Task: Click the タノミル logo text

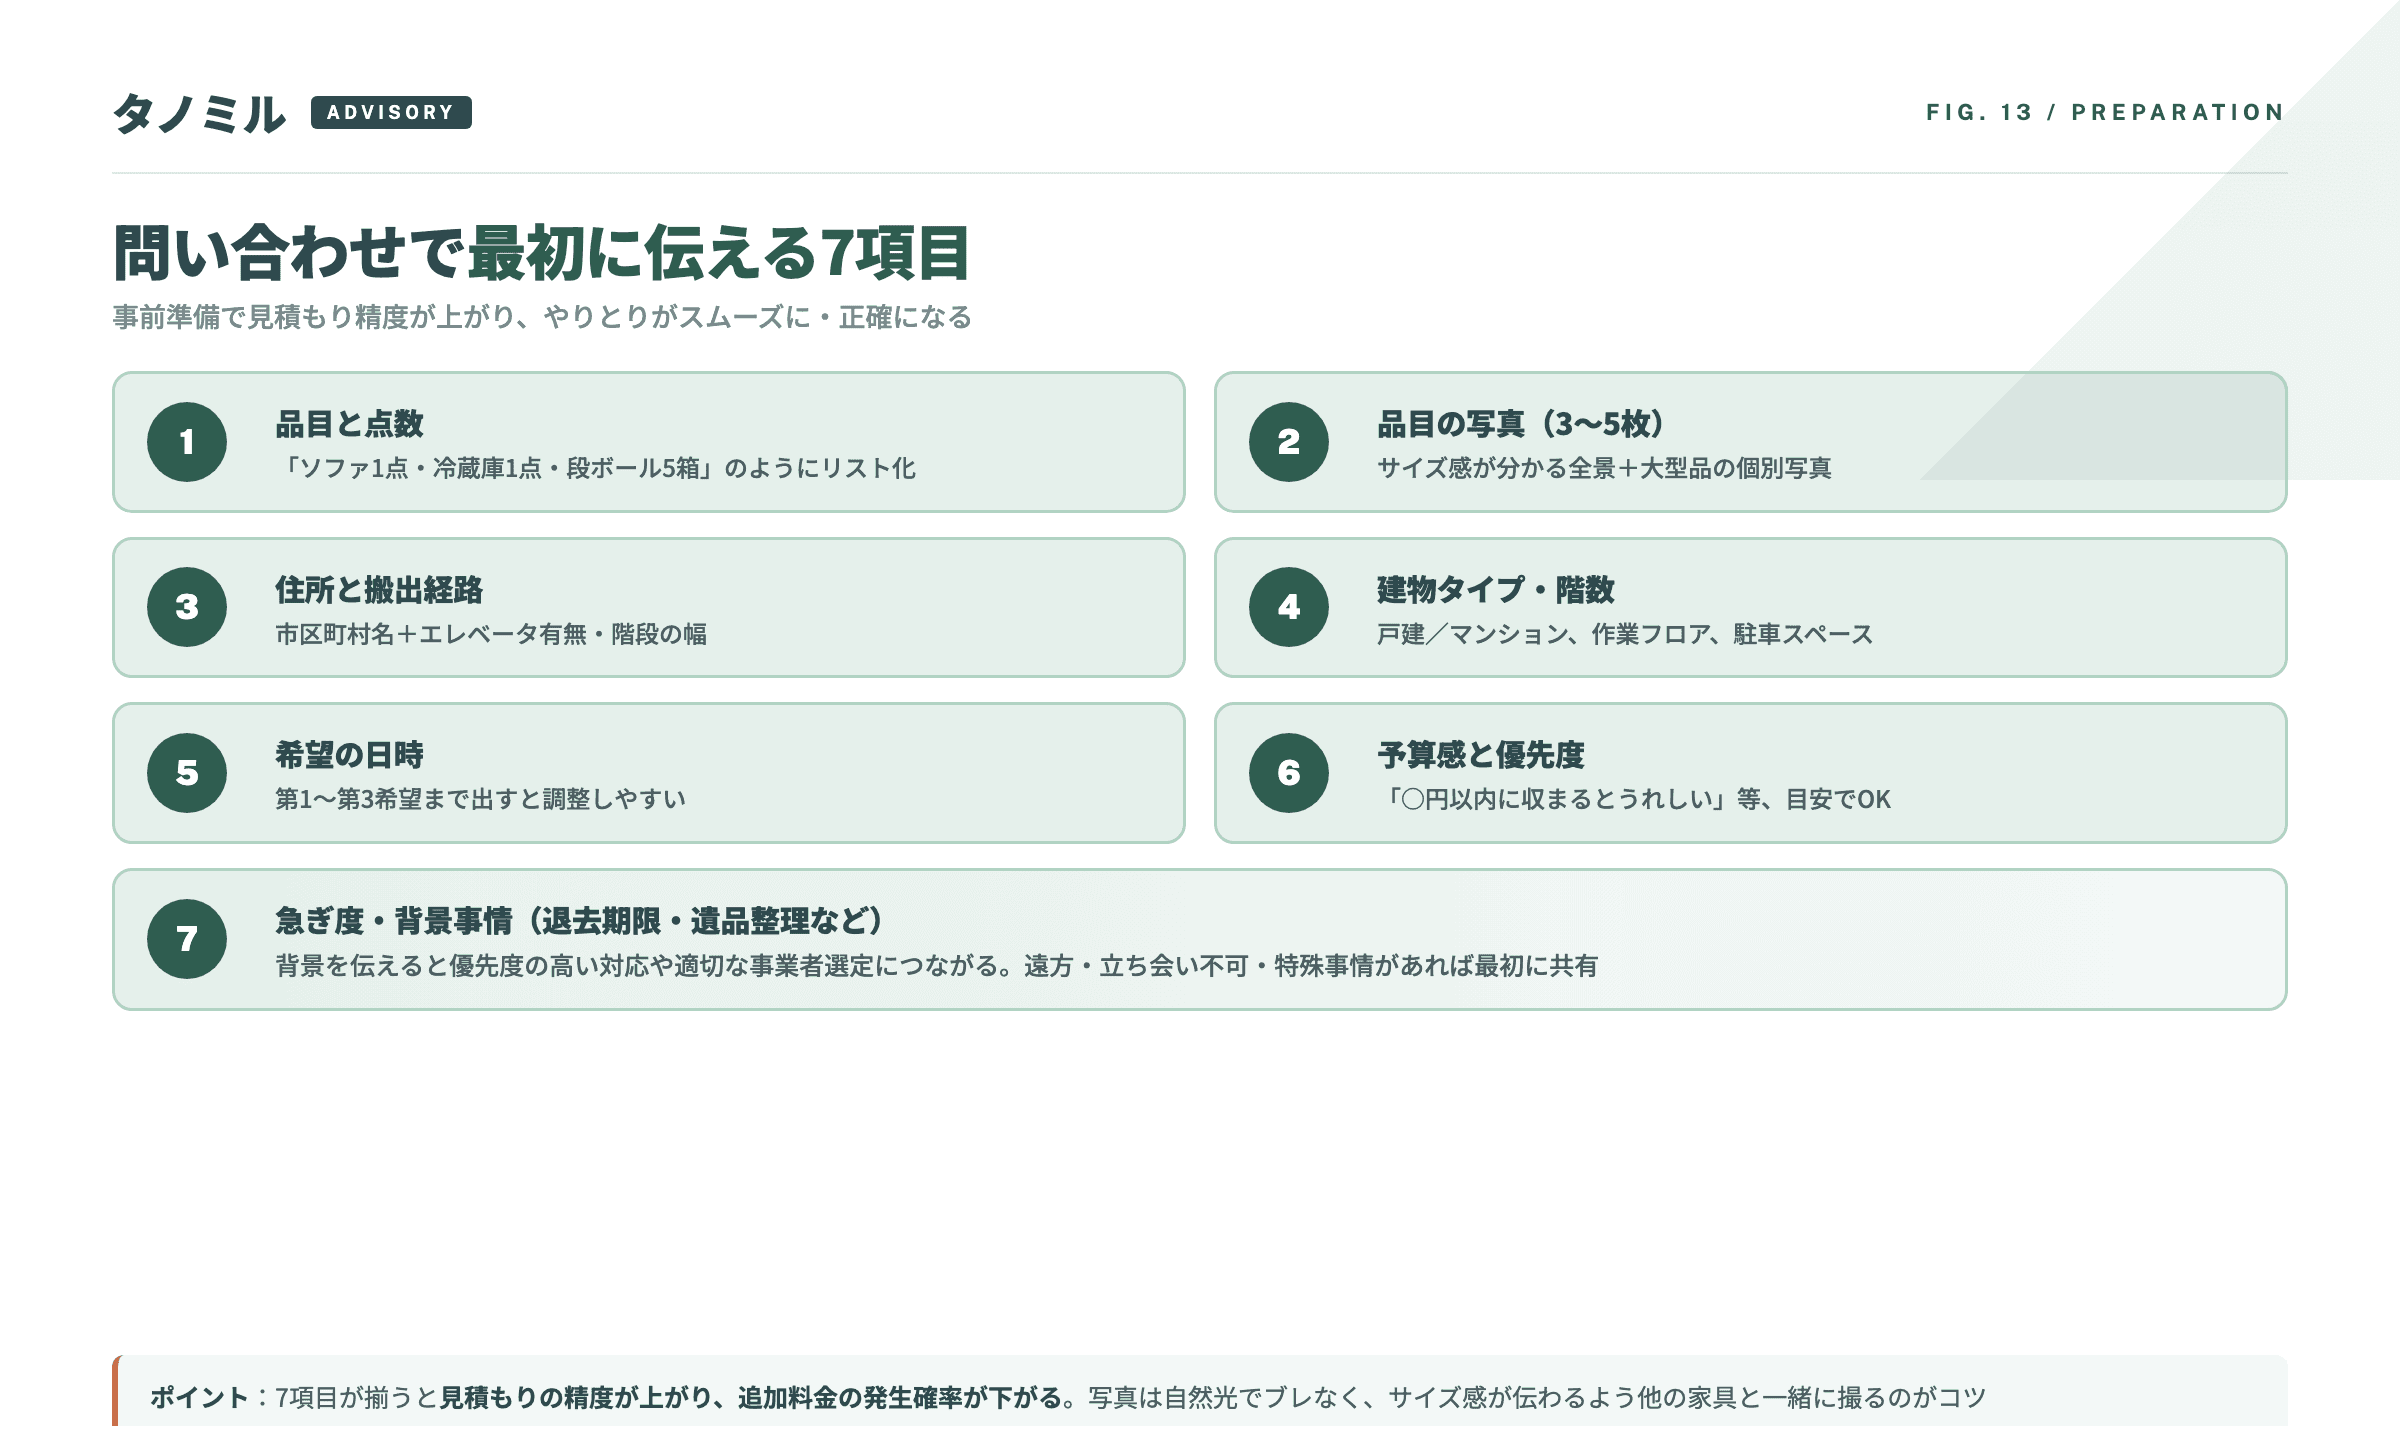Action: 199,113
